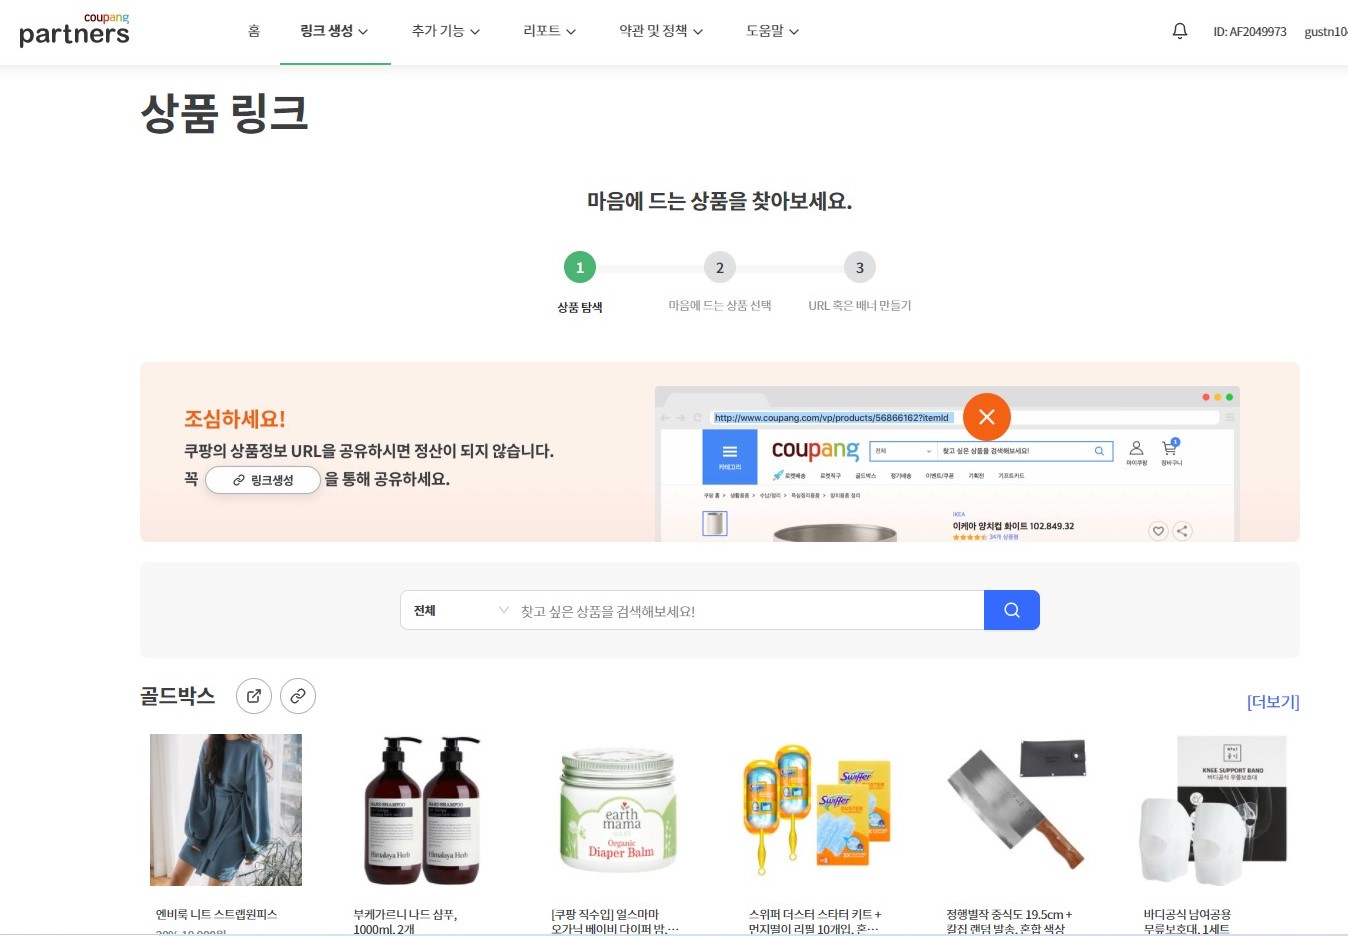Select the earth mama Diaper Balm thumbnail
This screenshot has width=1348, height=936.
pyautogui.click(x=620, y=810)
